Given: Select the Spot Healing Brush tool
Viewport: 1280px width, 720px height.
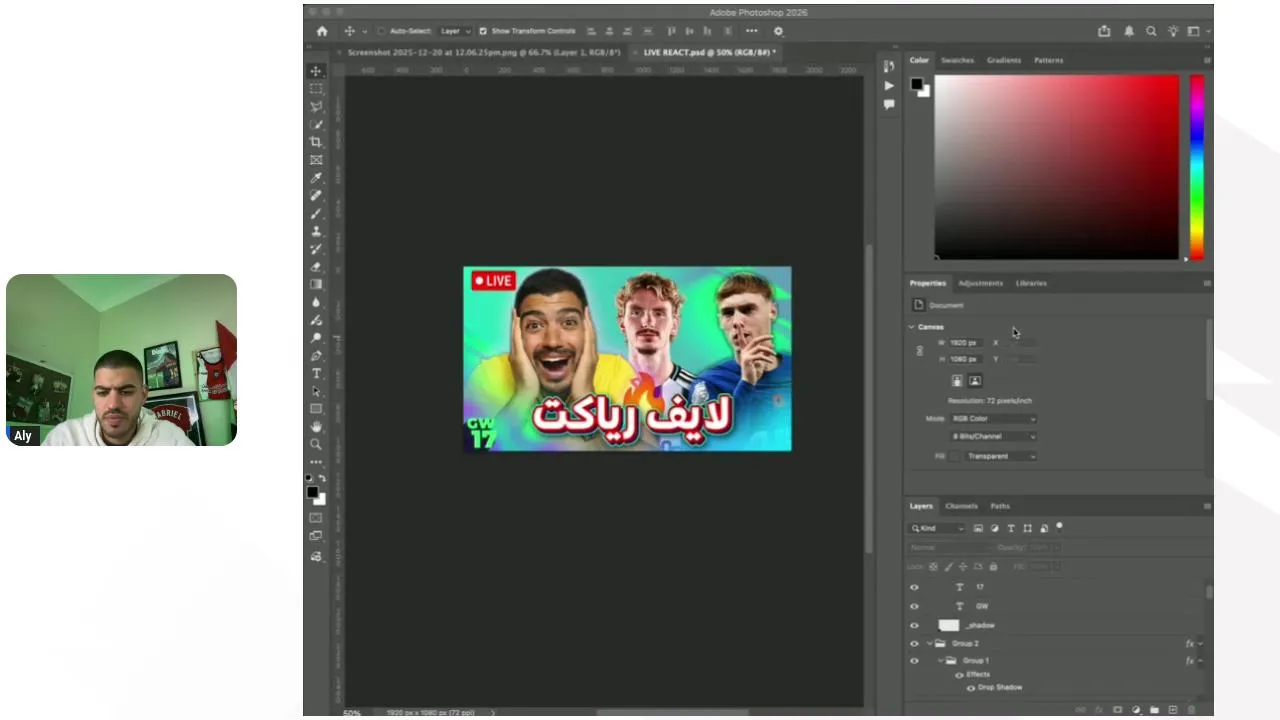Looking at the screenshot, I should pyautogui.click(x=316, y=196).
